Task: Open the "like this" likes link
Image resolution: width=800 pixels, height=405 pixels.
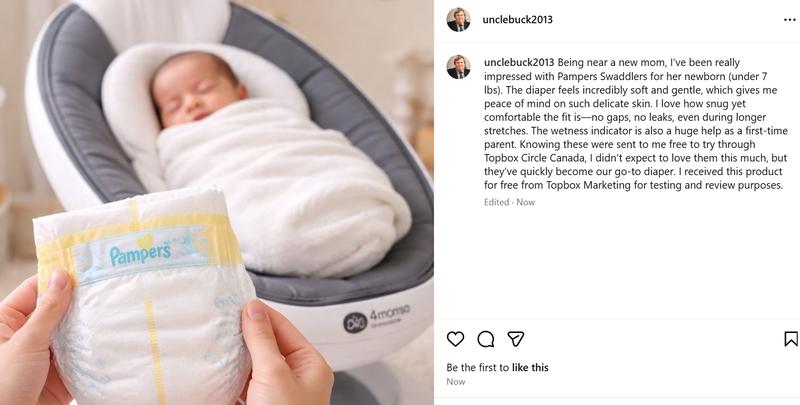Action: [x=530, y=367]
